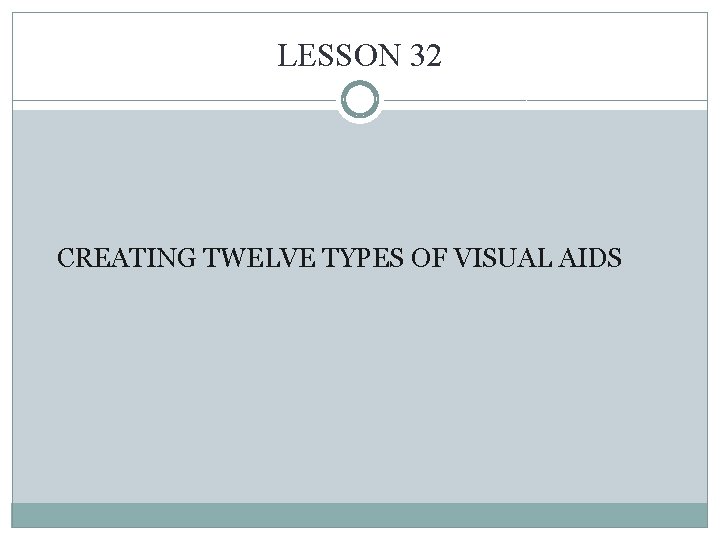Click gray area left of the word CREATING
This screenshot has width=720, height=540.
point(35,259)
